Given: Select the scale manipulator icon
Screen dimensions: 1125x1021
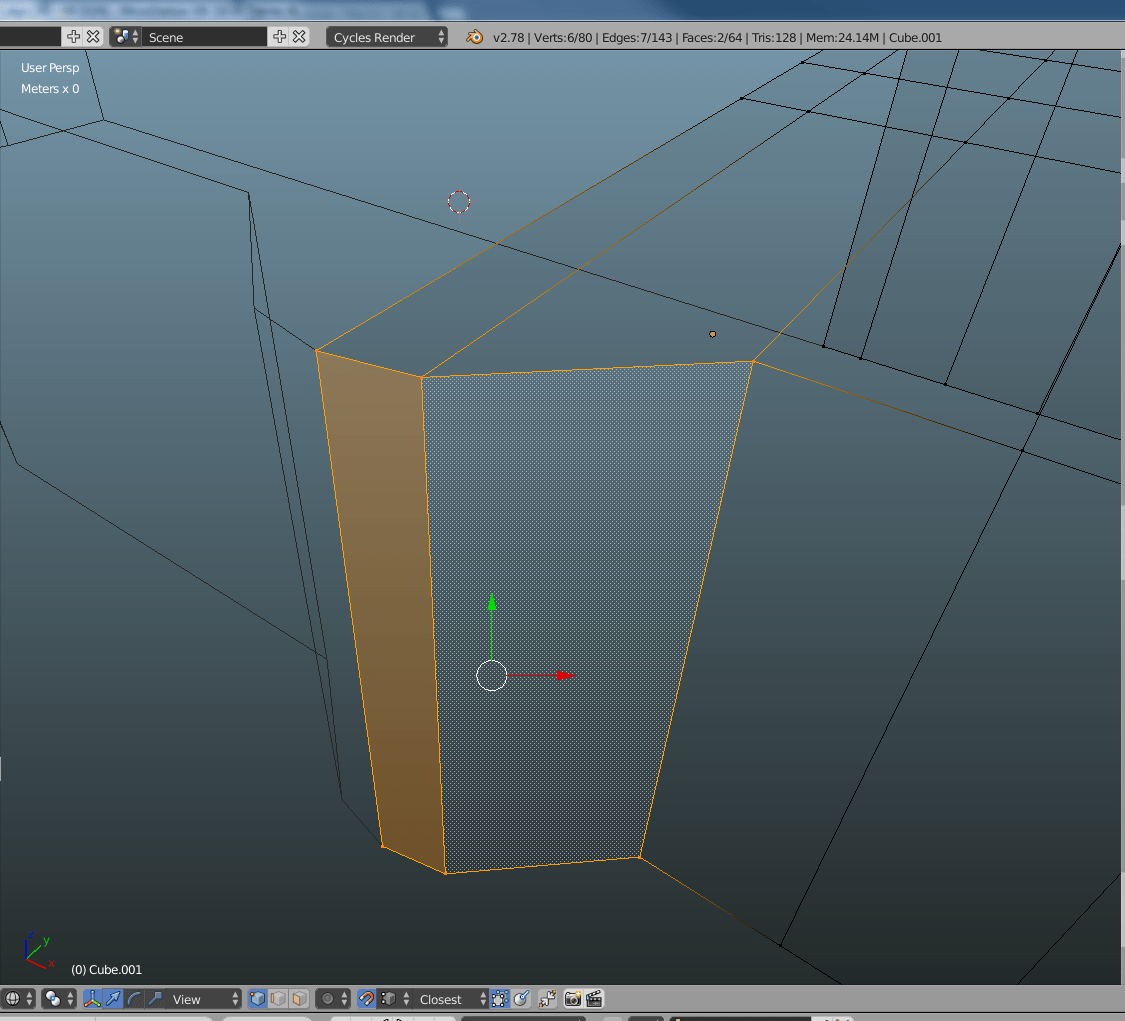Looking at the screenshot, I should [x=157, y=998].
